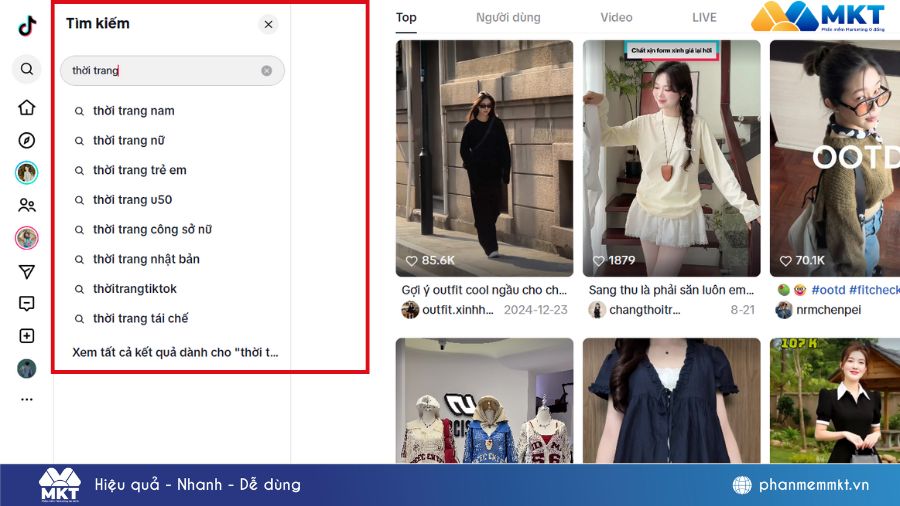The image size is (900, 506).
Task: Click the TikTok logo icon
Action: click(x=27, y=27)
